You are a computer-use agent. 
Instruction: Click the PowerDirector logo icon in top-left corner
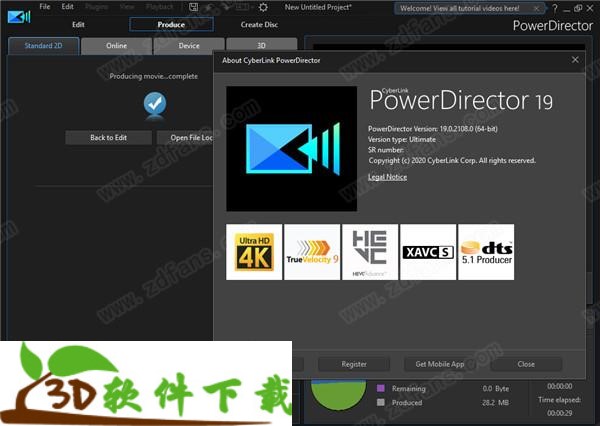[19, 16]
